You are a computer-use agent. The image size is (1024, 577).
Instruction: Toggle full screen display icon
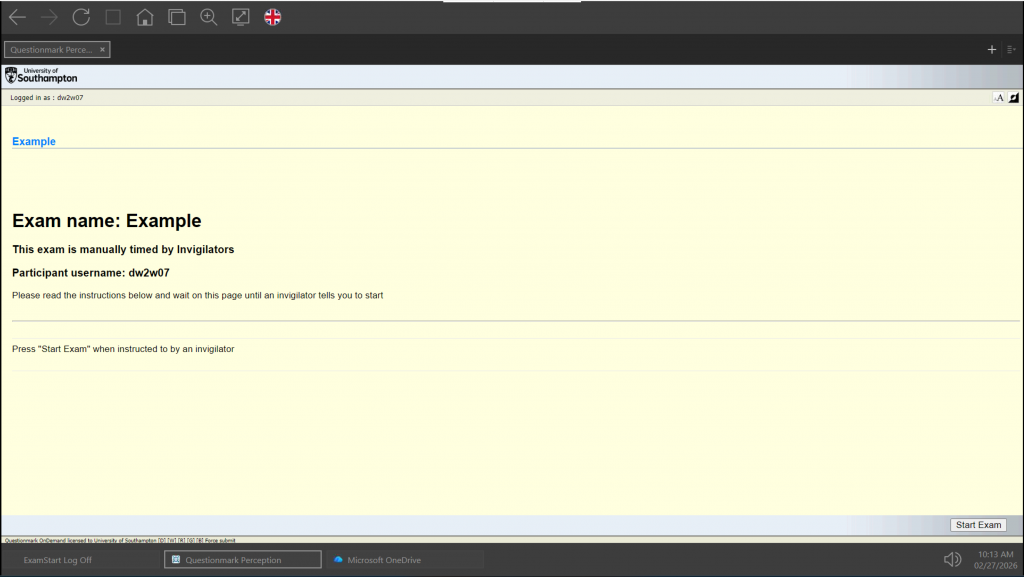pyautogui.click(x=241, y=17)
